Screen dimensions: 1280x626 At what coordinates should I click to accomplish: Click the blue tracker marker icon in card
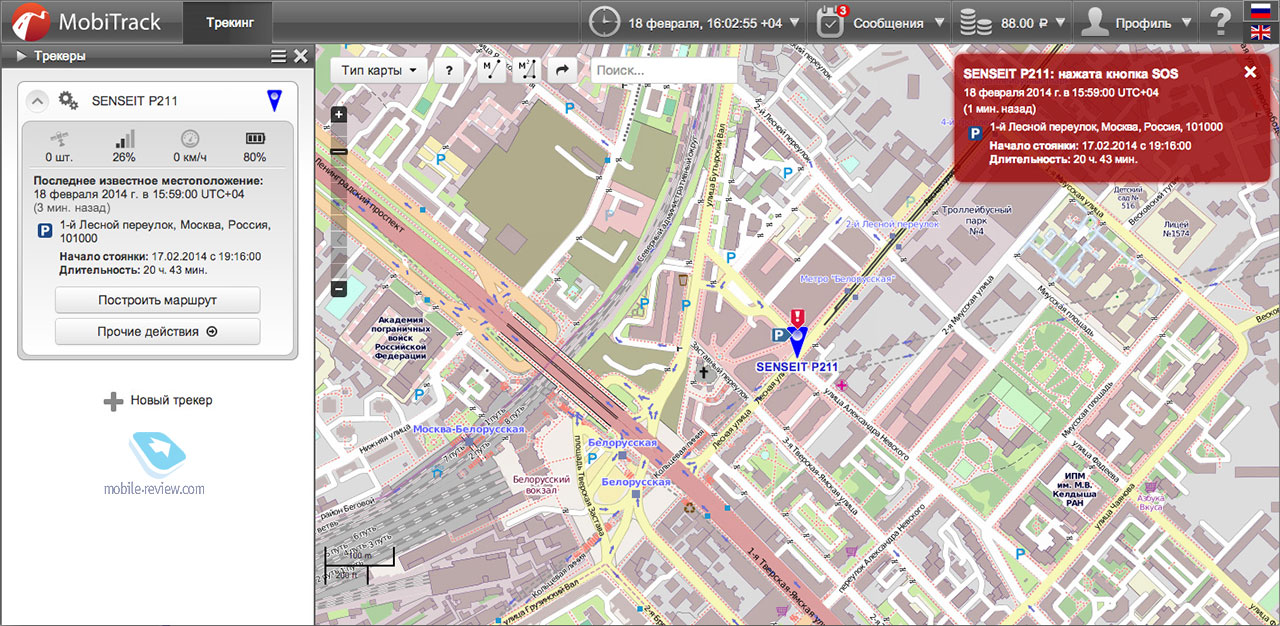[274, 100]
